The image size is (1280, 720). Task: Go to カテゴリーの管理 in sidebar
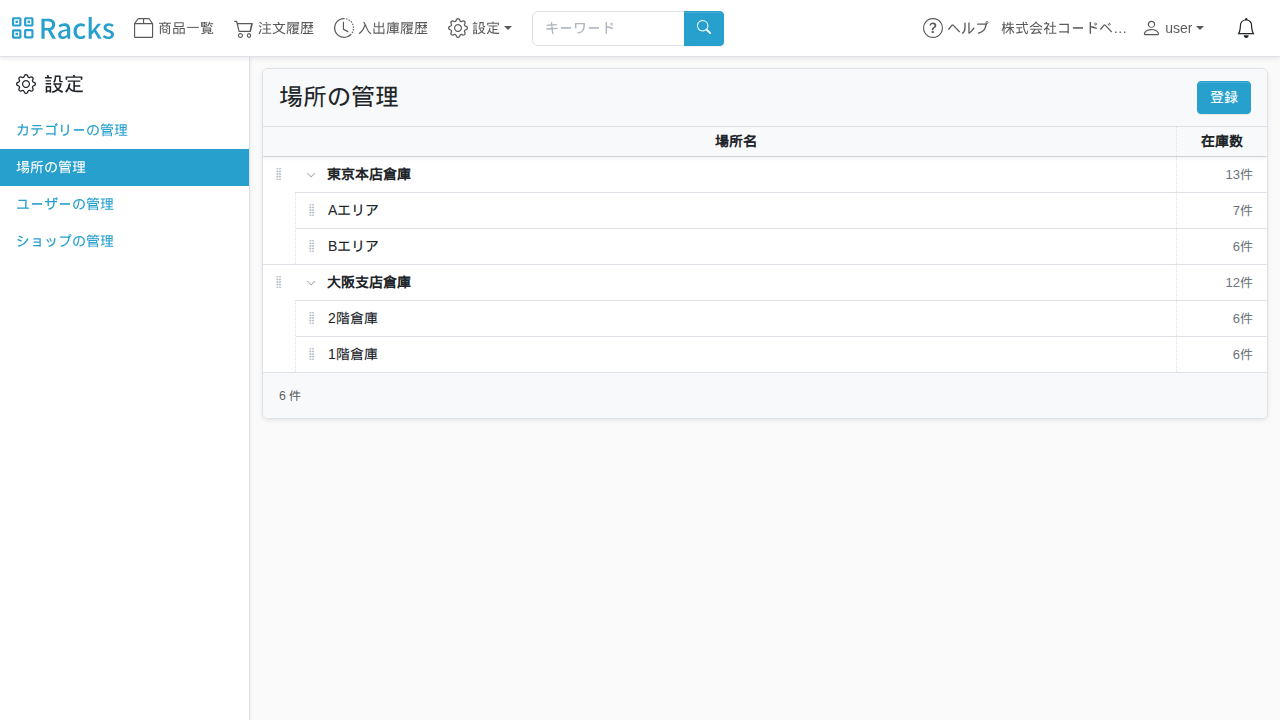pos(72,130)
